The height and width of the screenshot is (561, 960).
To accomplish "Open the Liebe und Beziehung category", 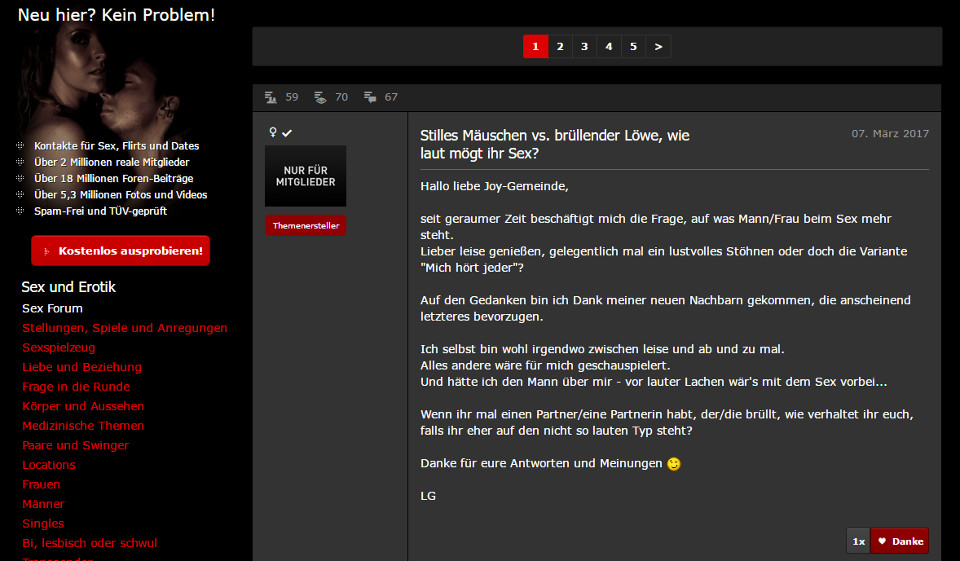I will [x=82, y=367].
